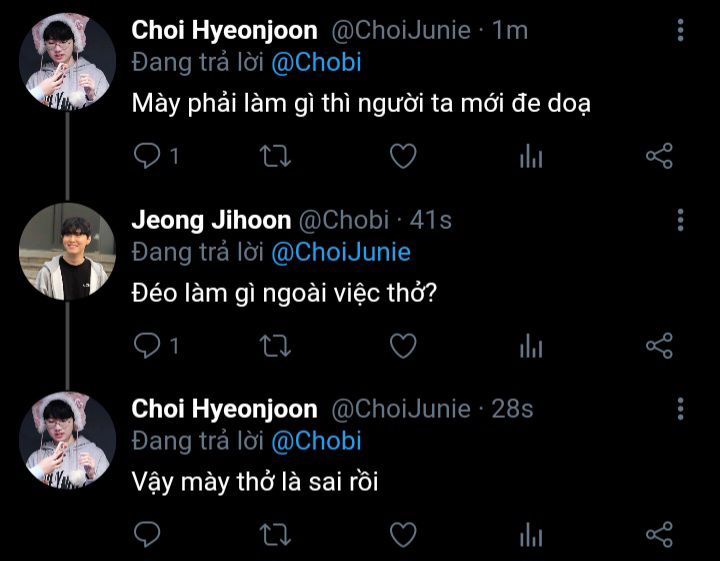Open Choi Hyeonjoon's profile name in the last tweet
Image resolution: width=720 pixels, height=561 pixels.
pos(224,409)
